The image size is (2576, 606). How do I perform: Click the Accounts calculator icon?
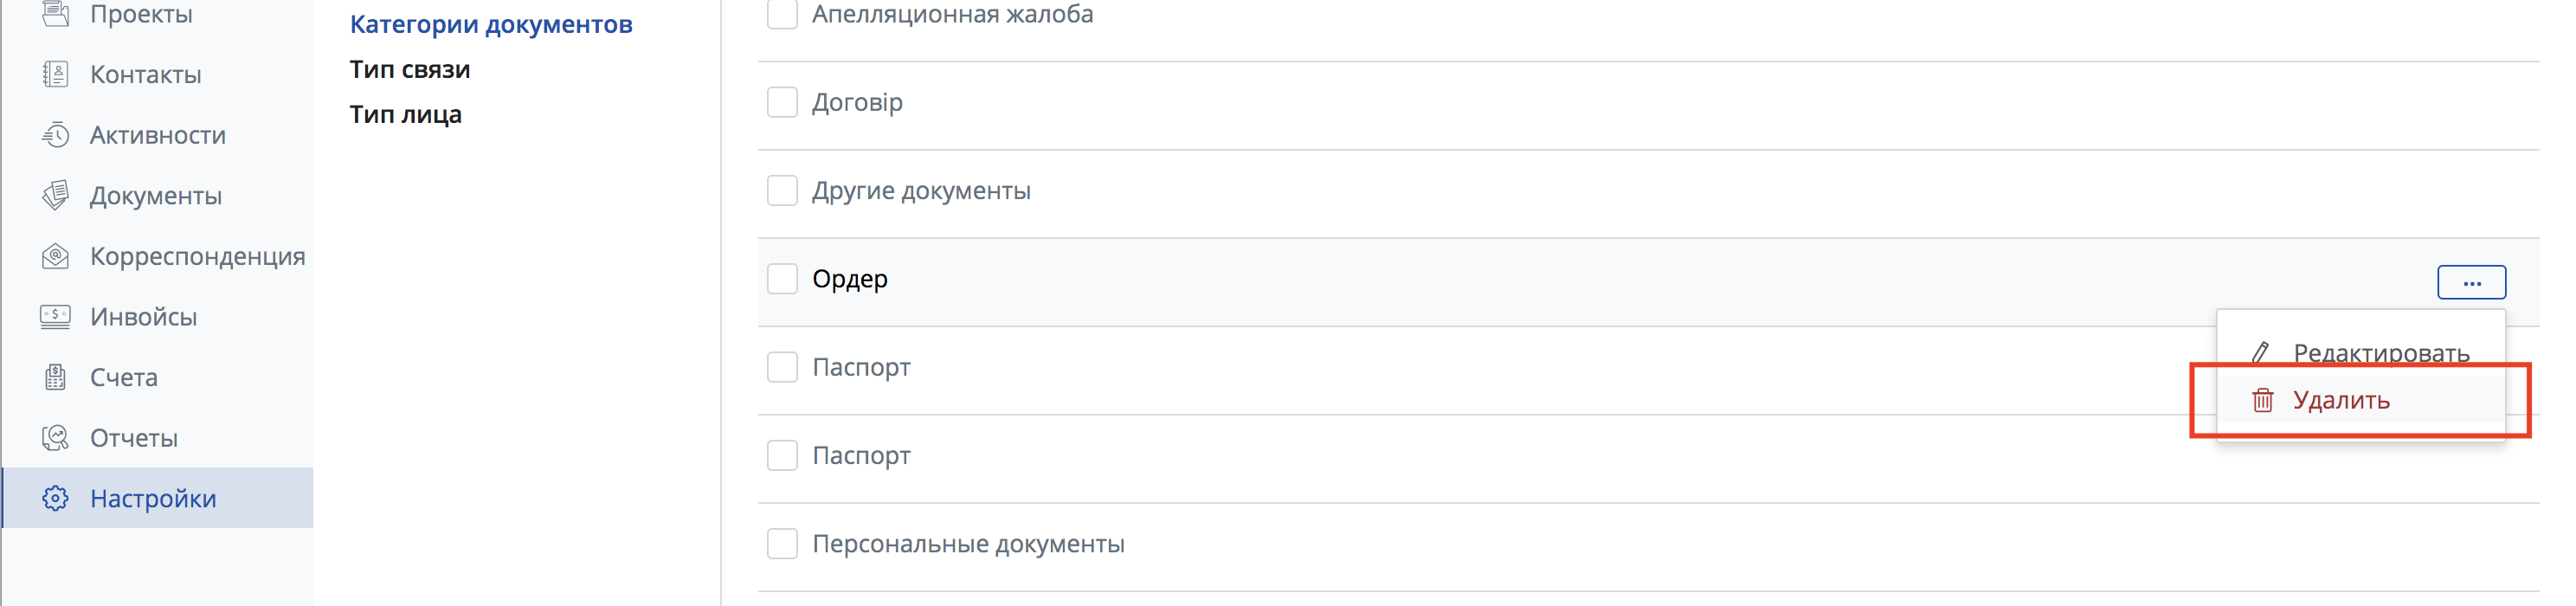coord(56,377)
